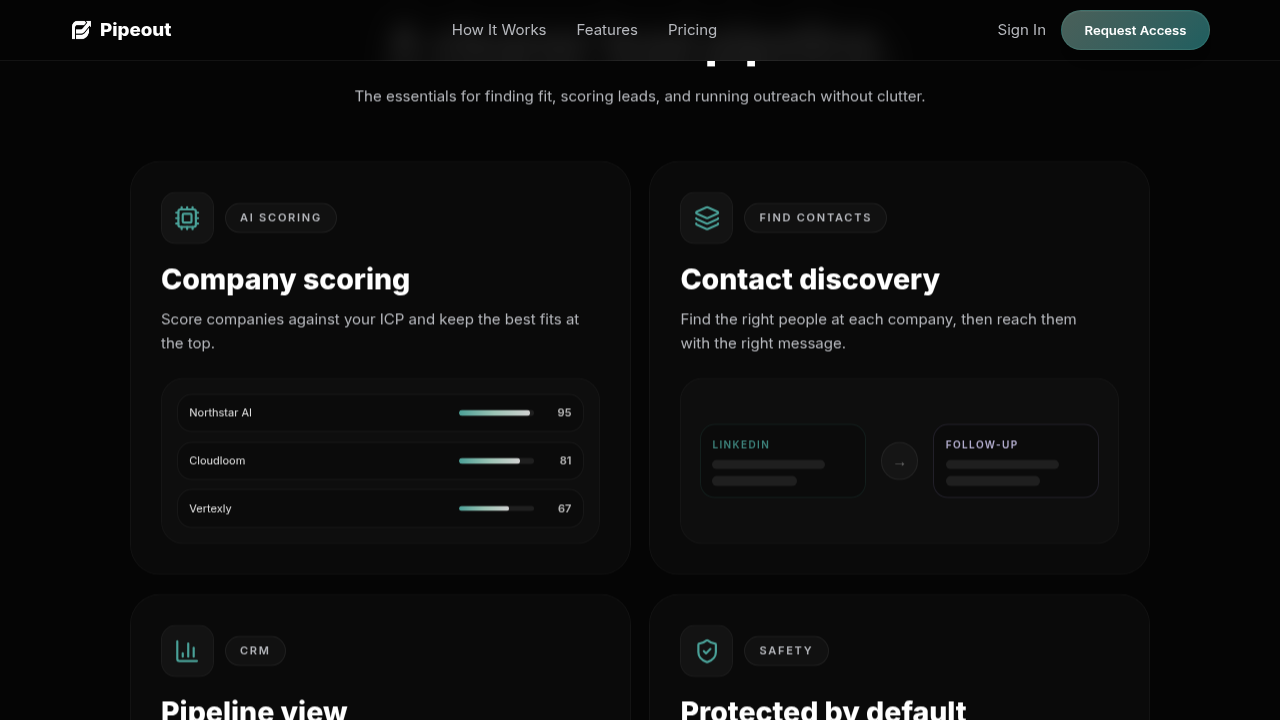Click the Company scoring heading
1280x720 pixels.
286,279
